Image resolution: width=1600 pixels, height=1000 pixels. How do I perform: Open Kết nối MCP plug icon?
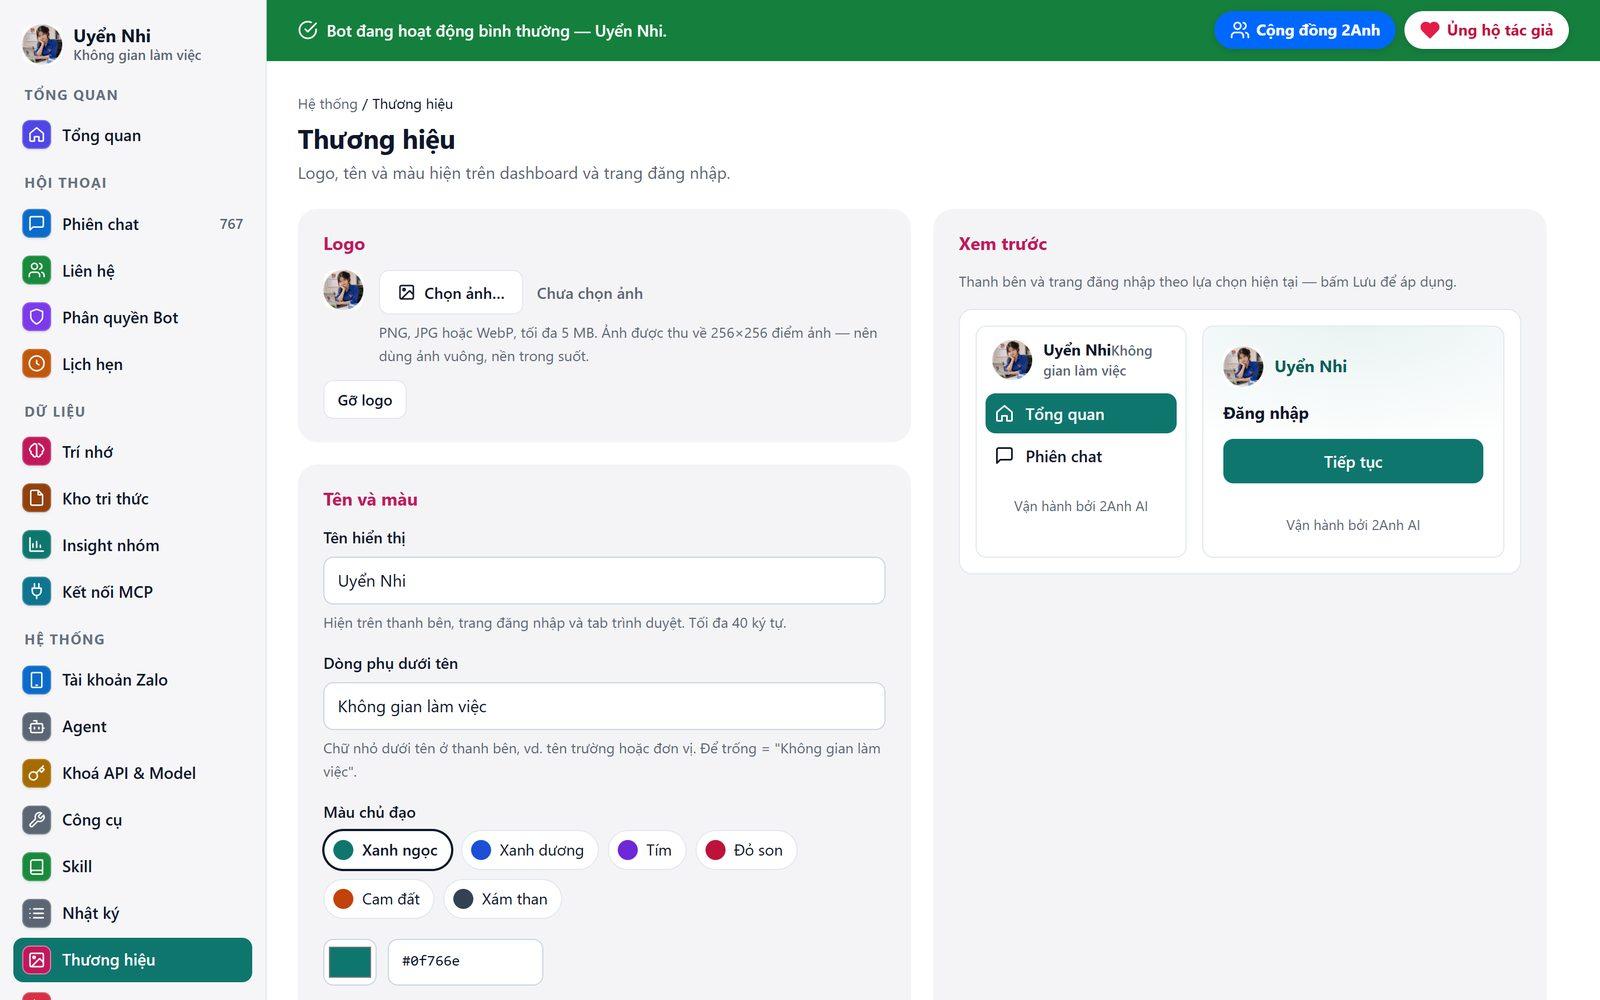(37, 592)
